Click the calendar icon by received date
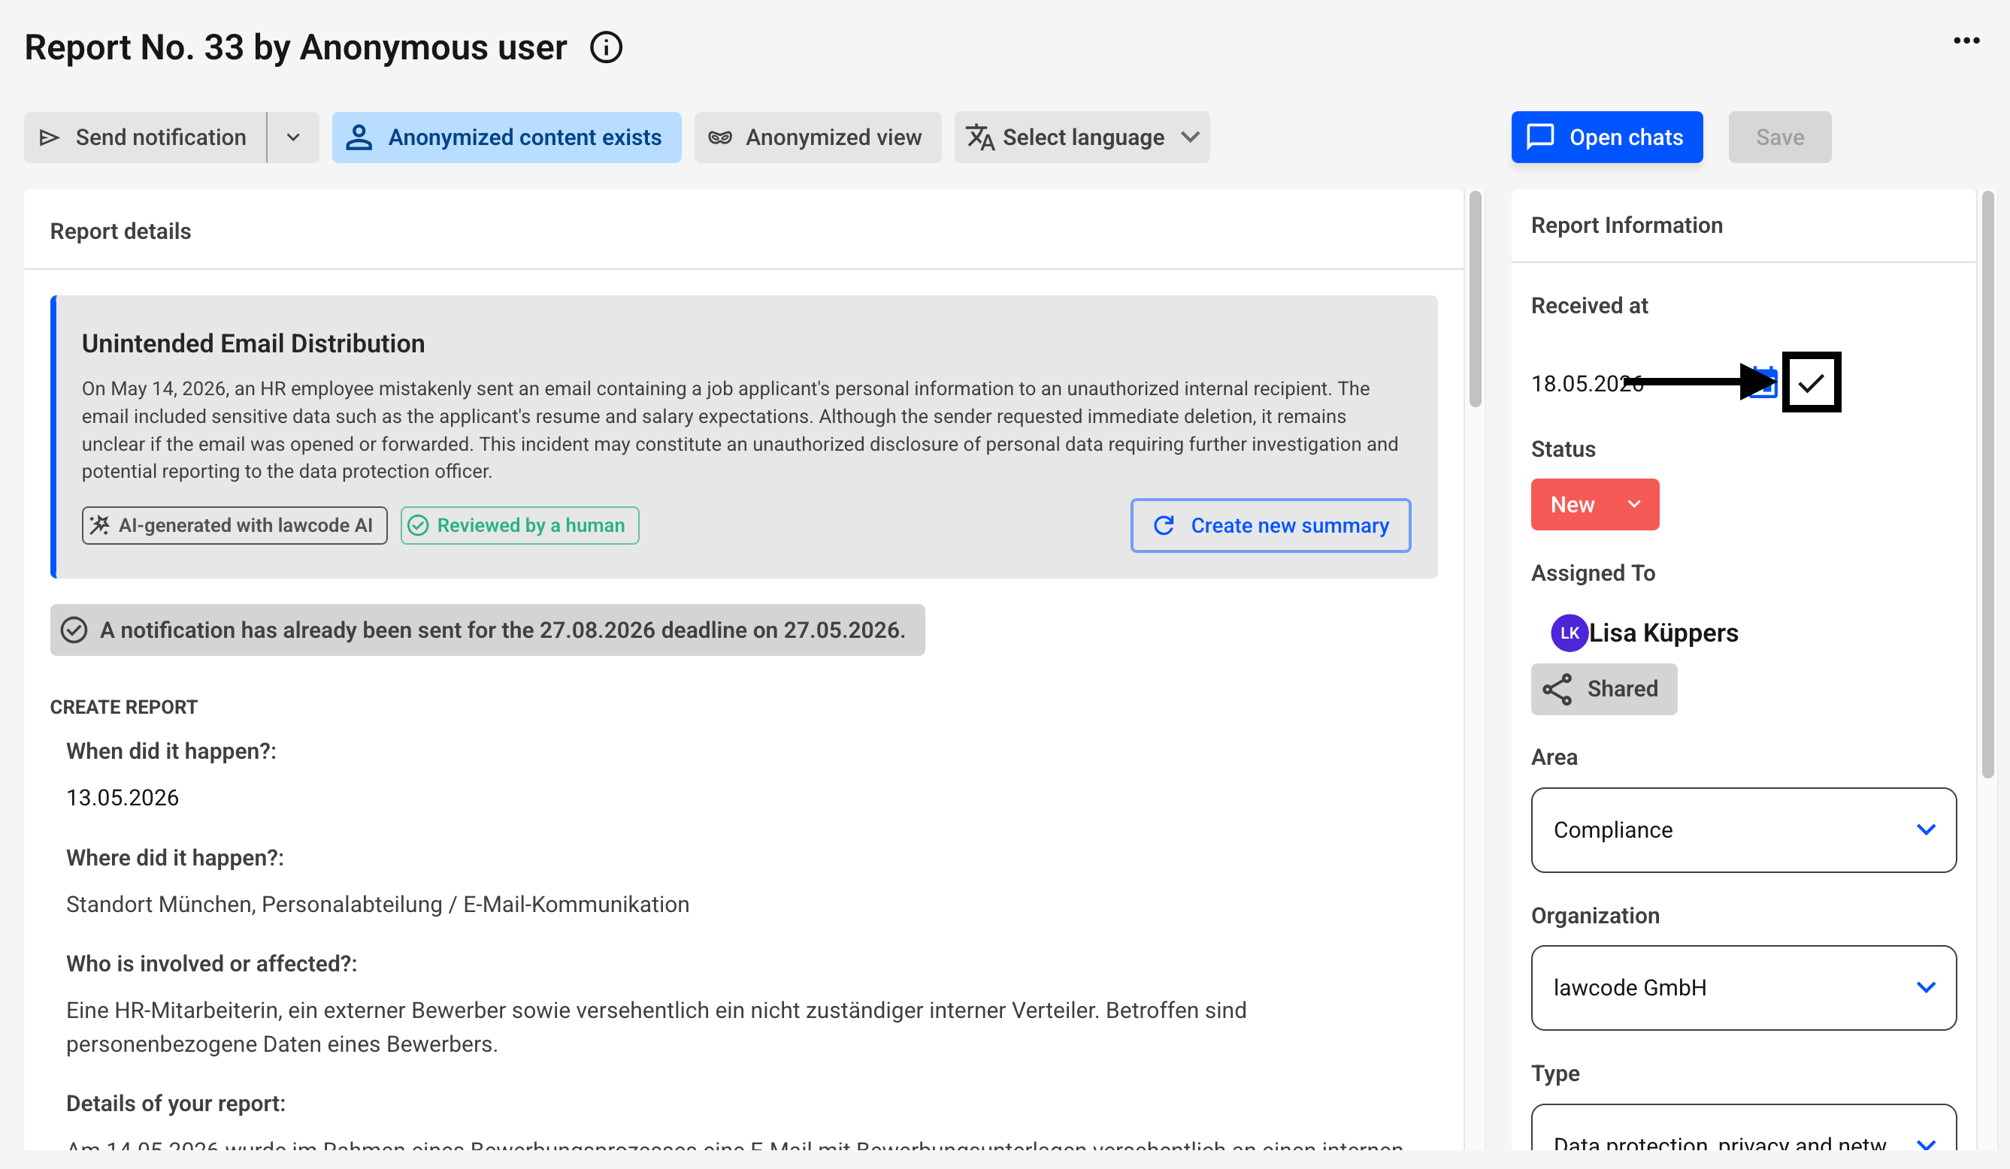 coord(1762,382)
